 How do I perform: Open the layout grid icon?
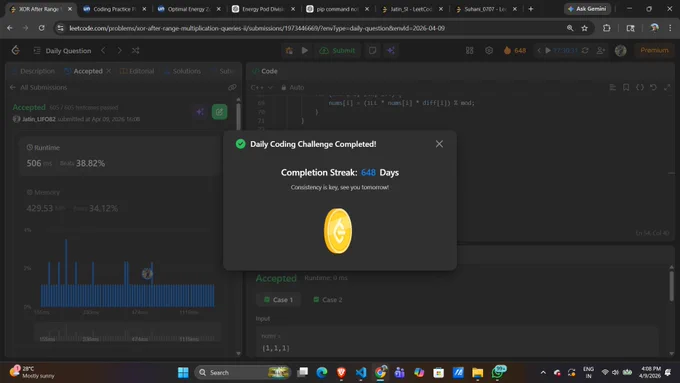pyautogui.click(x=469, y=51)
